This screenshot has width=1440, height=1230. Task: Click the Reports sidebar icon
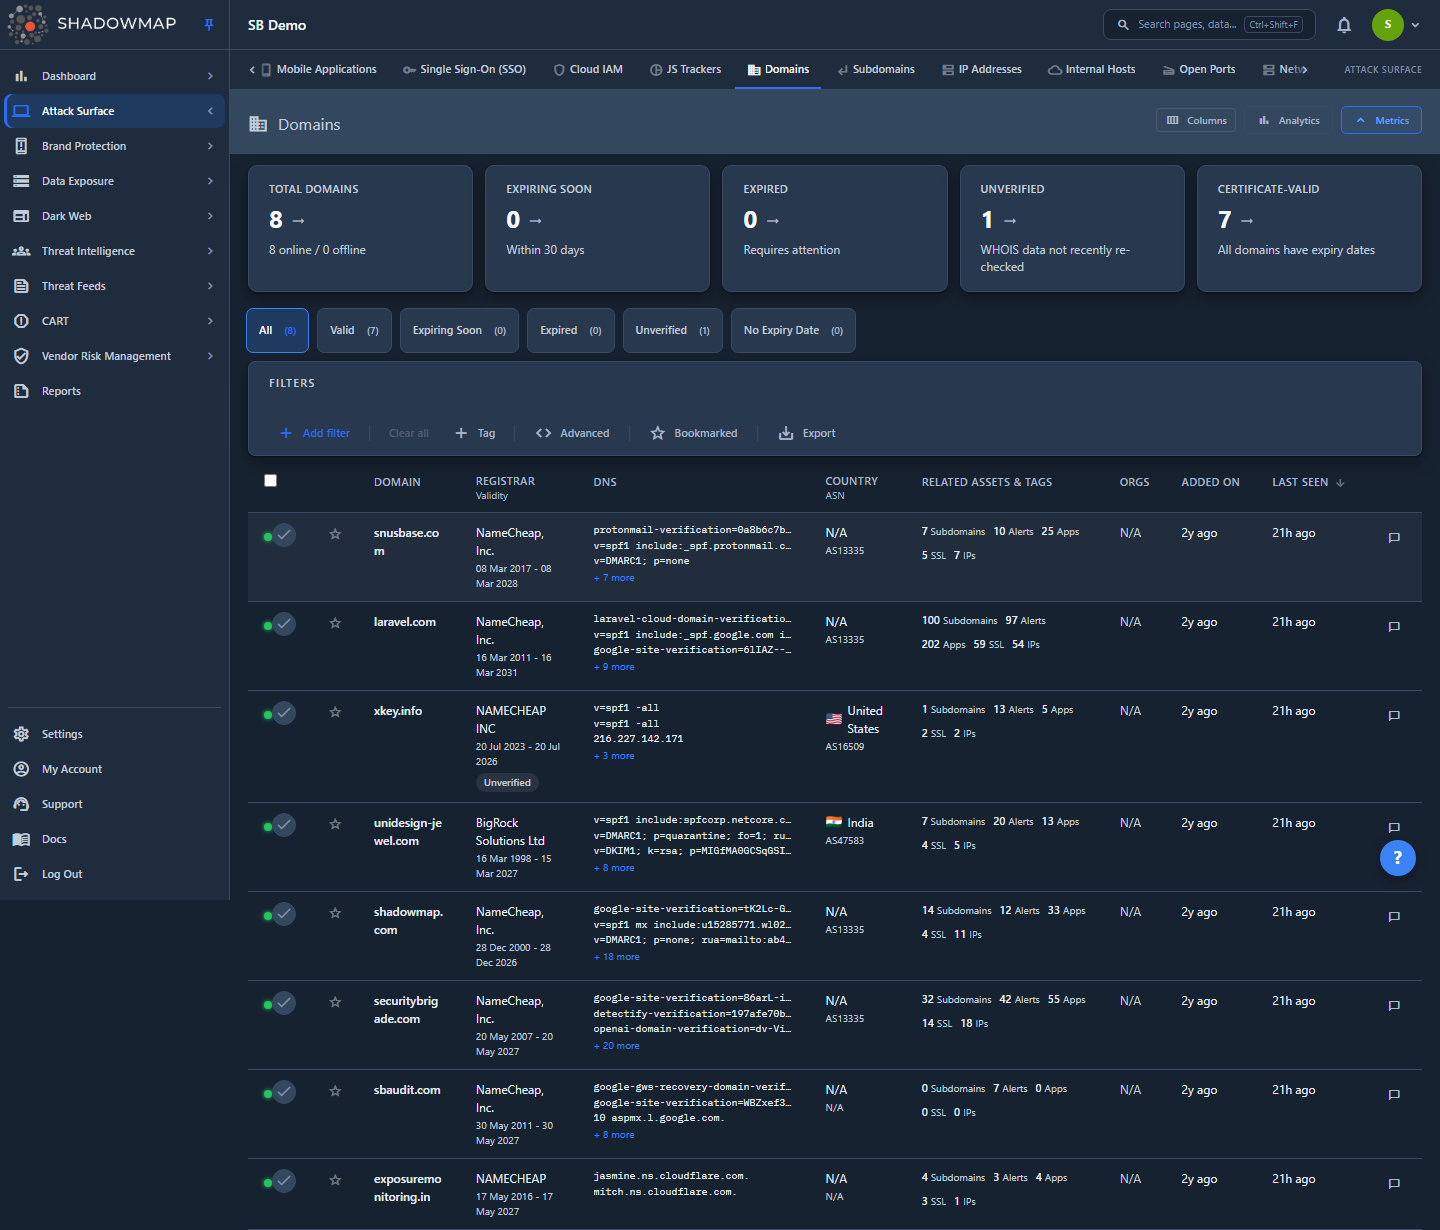[x=21, y=391]
